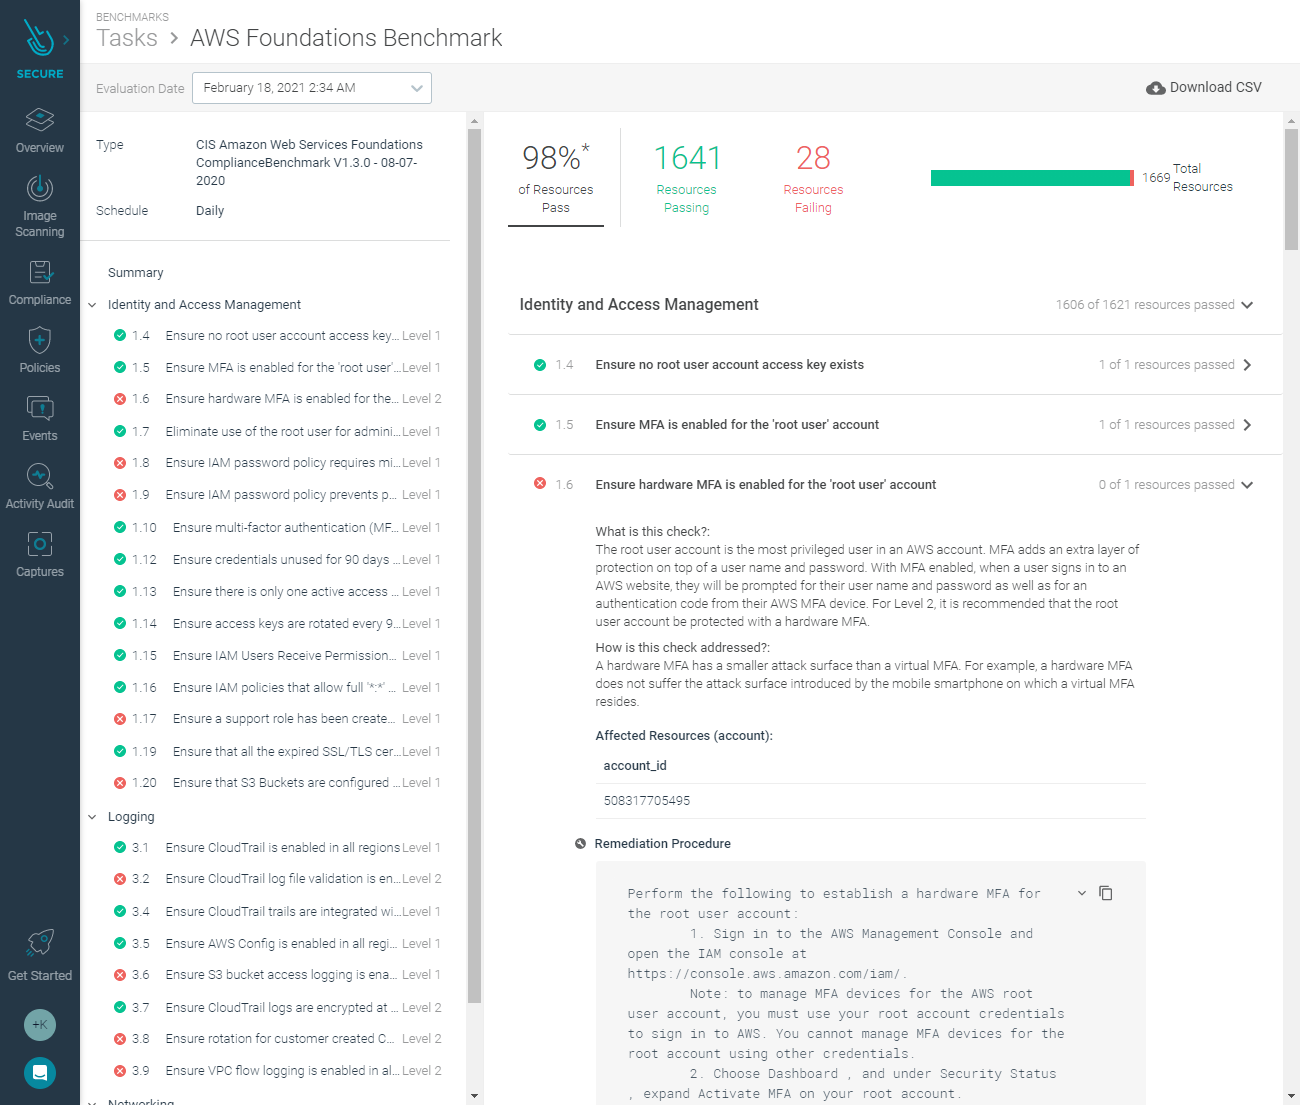
Task: Open the Events section icon
Action: click(x=40, y=408)
